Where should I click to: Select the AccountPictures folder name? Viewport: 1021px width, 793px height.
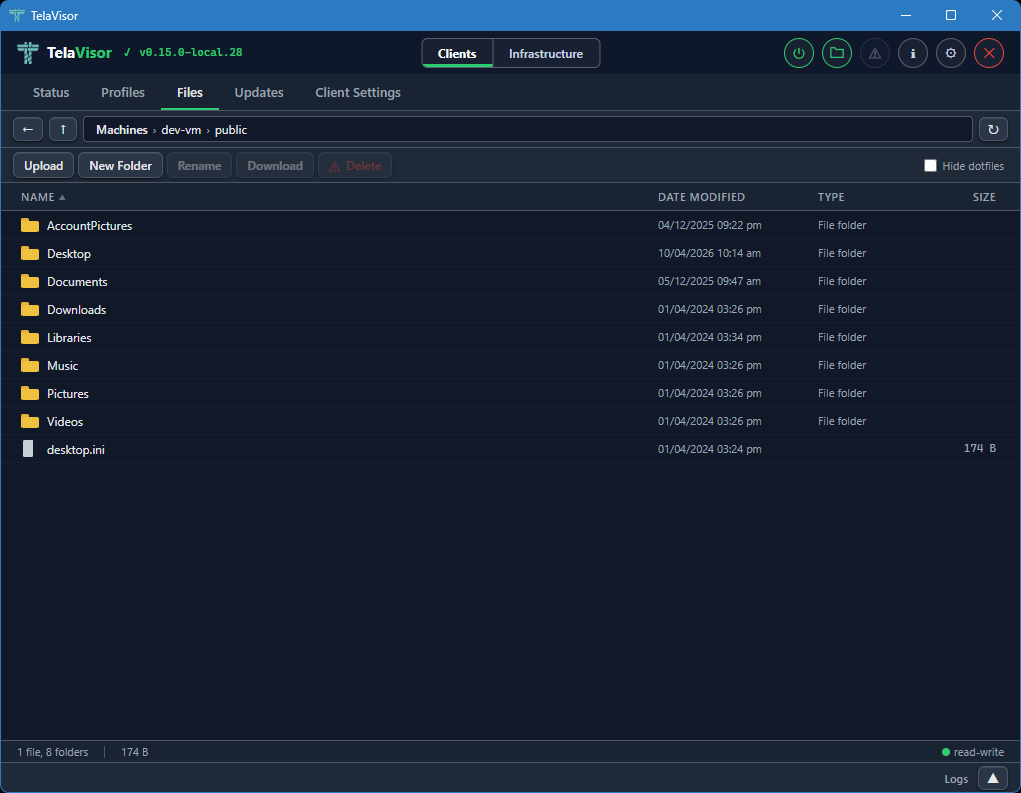coord(89,225)
